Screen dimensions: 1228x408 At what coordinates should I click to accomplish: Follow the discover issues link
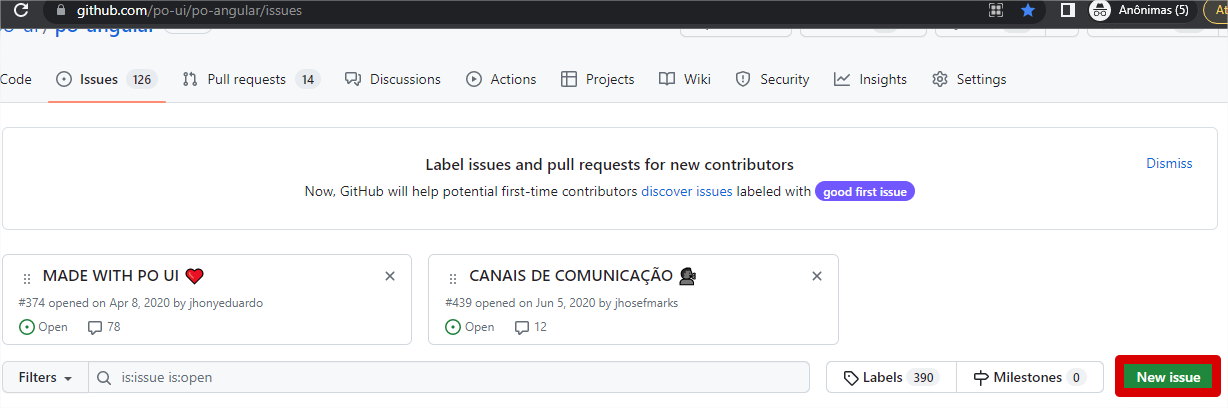point(687,191)
